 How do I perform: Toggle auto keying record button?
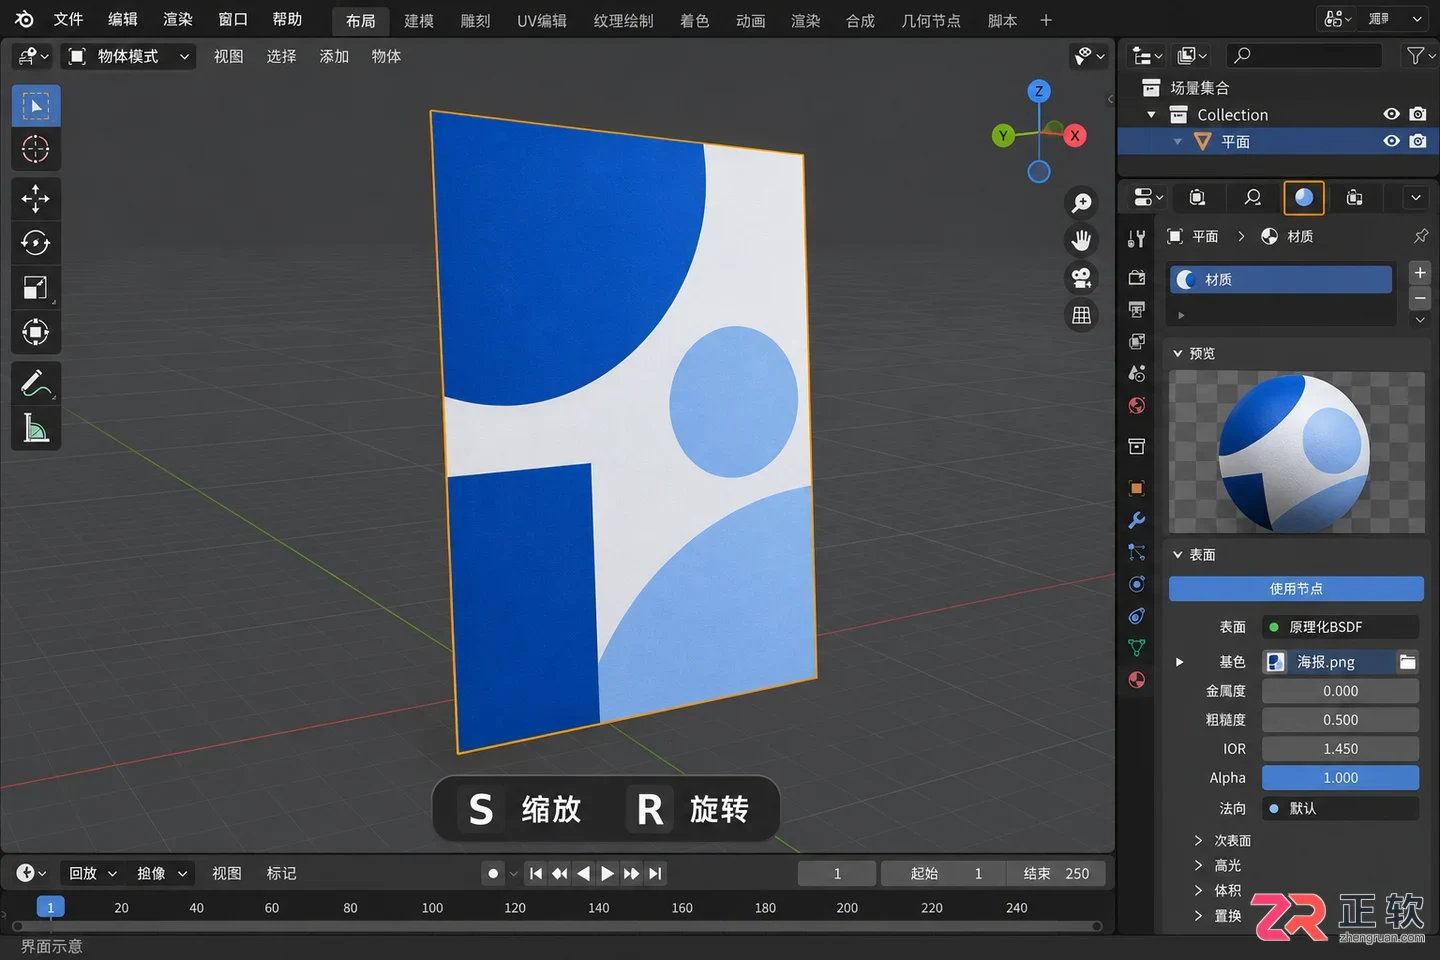493,874
